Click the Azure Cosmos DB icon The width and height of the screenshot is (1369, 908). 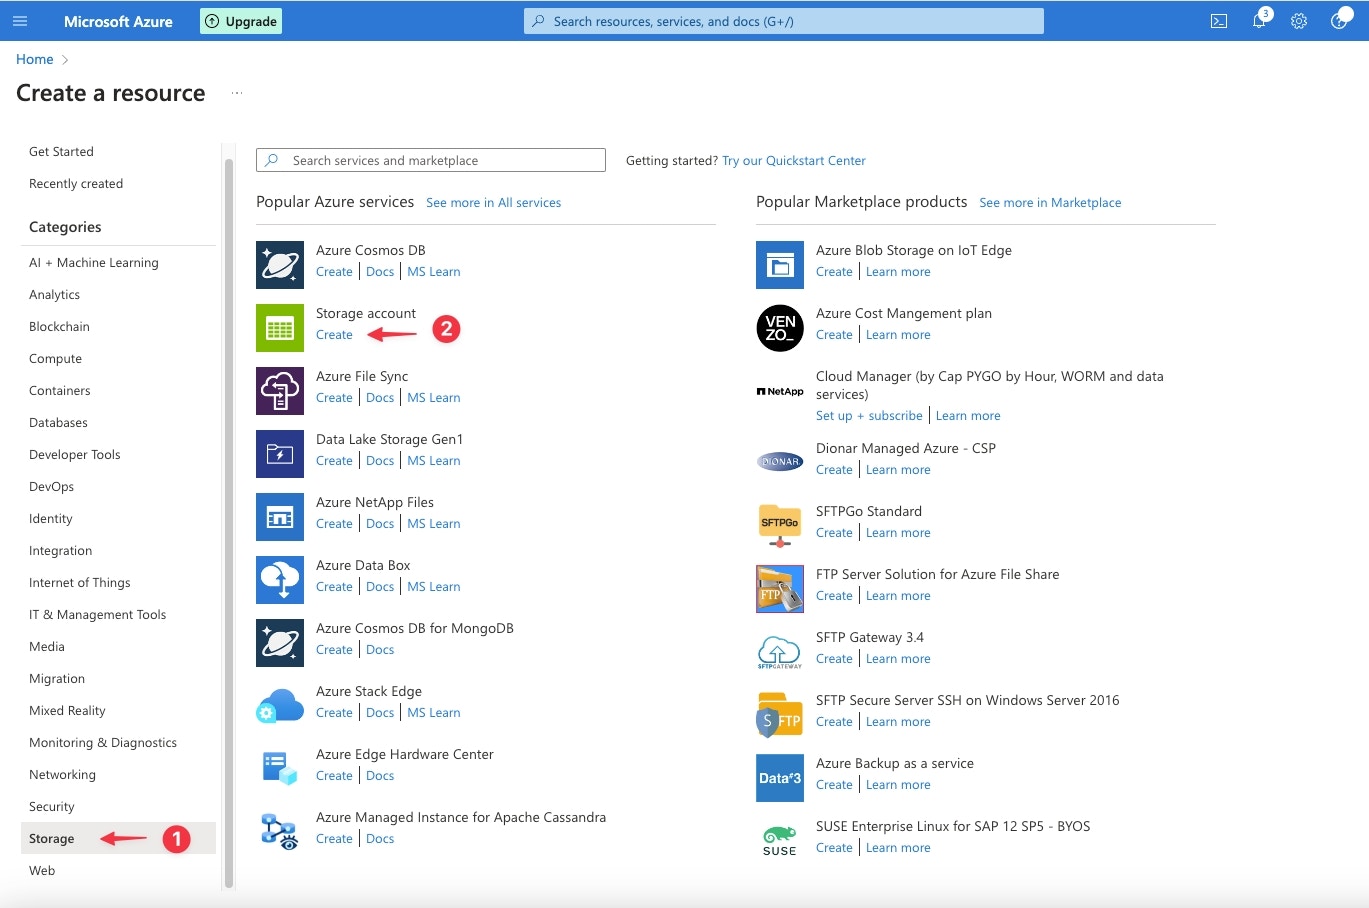(x=280, y=265)
